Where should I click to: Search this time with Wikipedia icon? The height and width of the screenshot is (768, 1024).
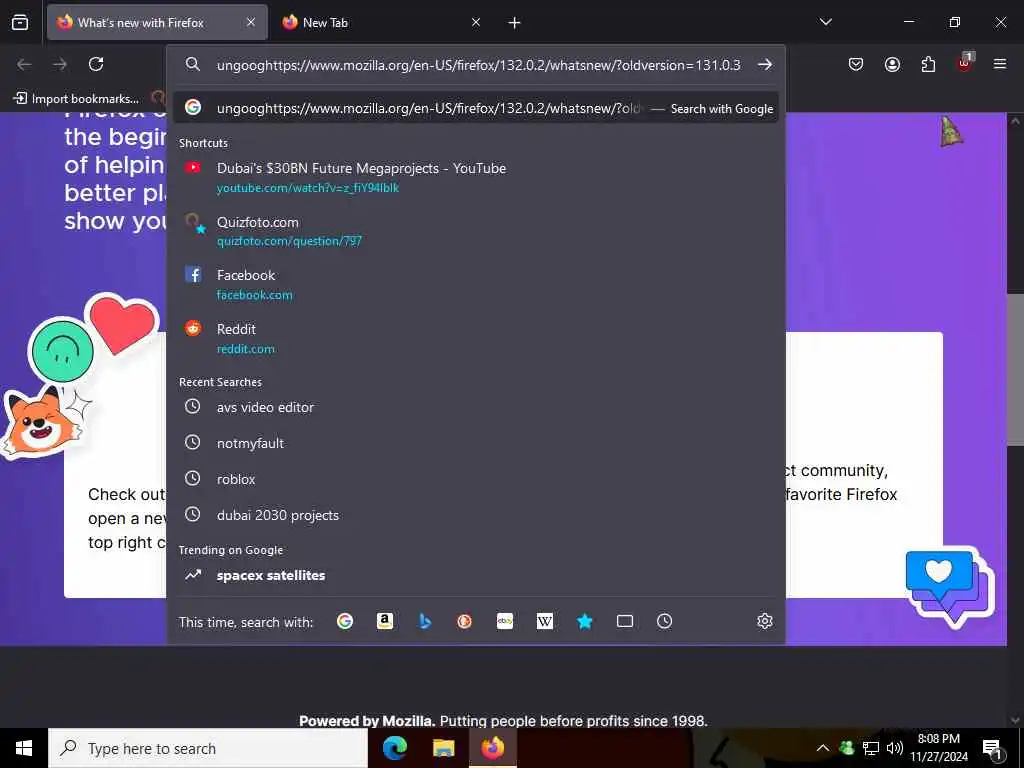click(545, 621)
